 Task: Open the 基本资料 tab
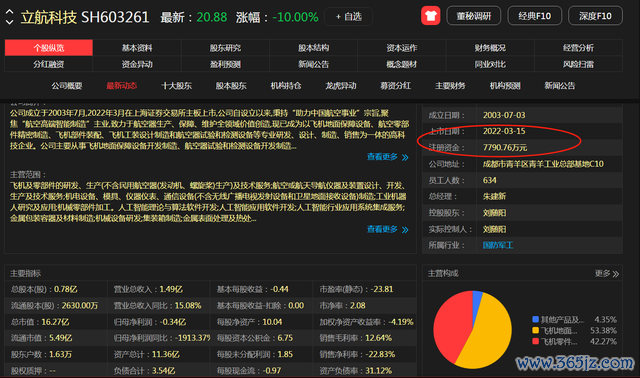(x=137, y=48)
